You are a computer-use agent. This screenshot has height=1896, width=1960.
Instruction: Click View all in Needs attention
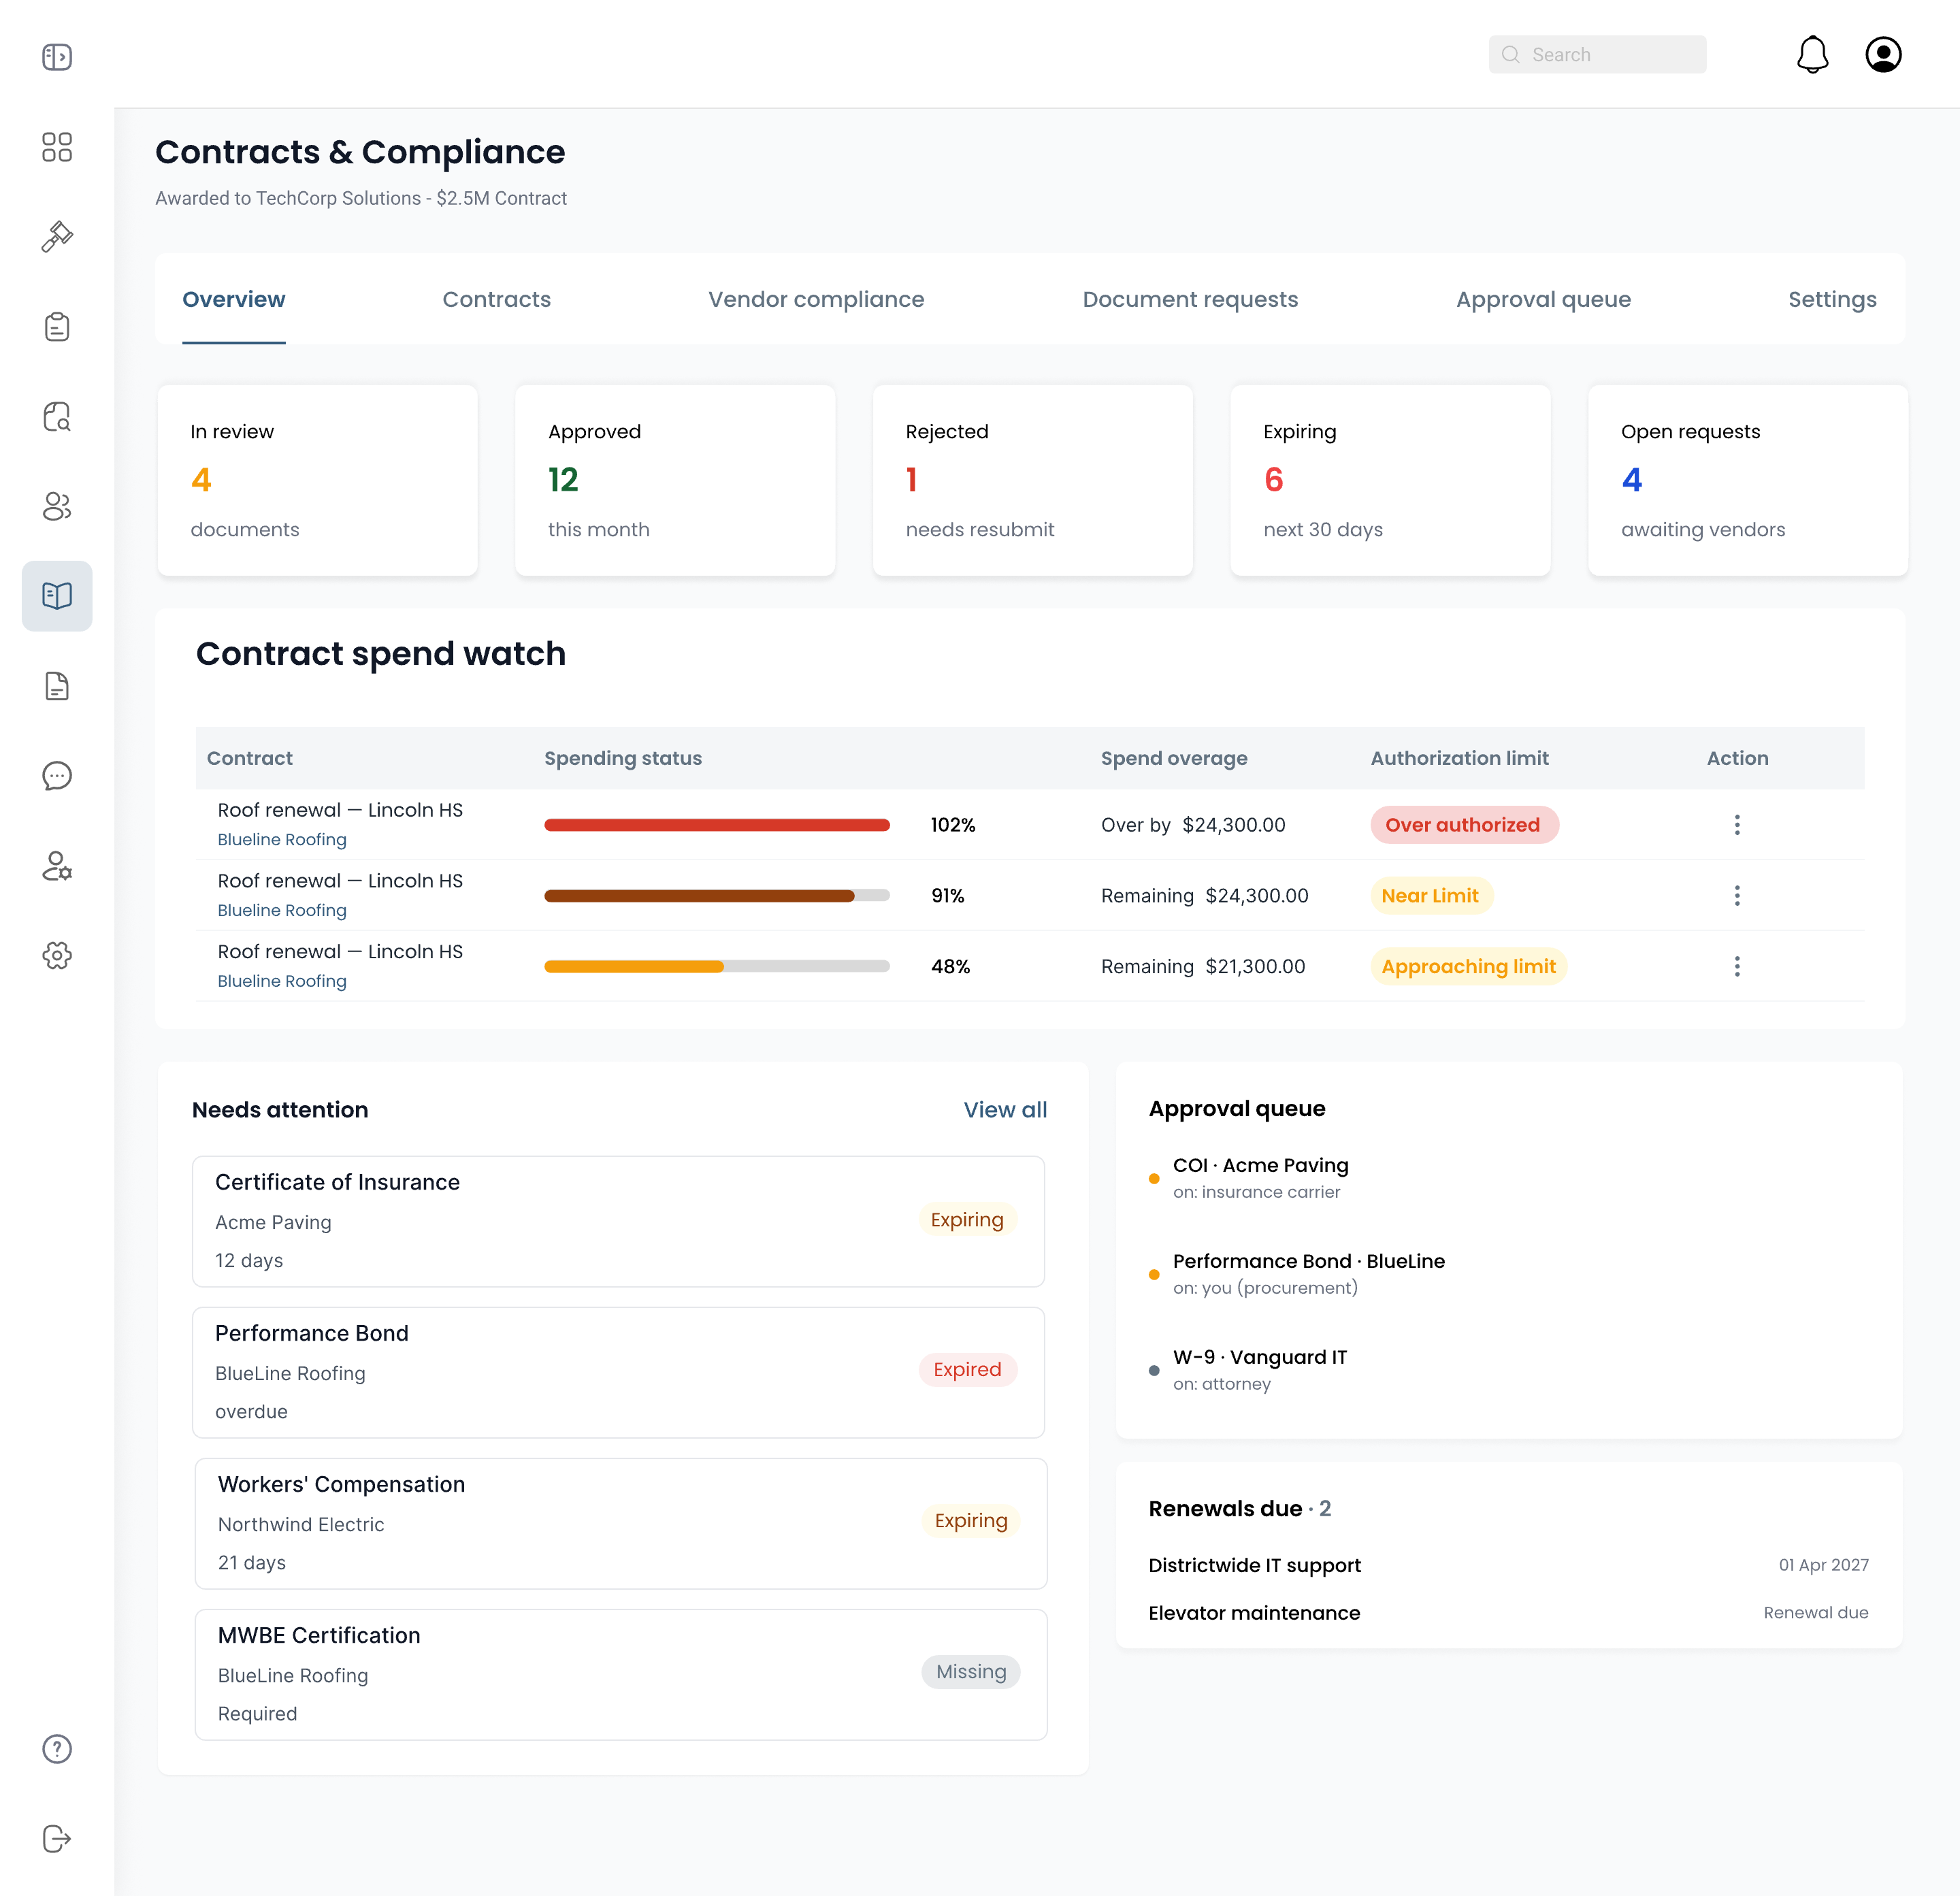pyautogui.click(x=1005, y=1110)
